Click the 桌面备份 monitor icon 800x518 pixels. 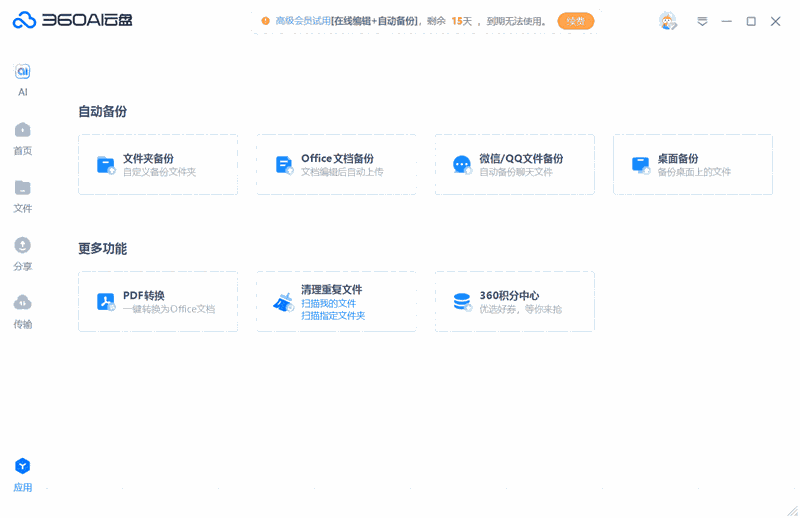(x=641, y=165)
